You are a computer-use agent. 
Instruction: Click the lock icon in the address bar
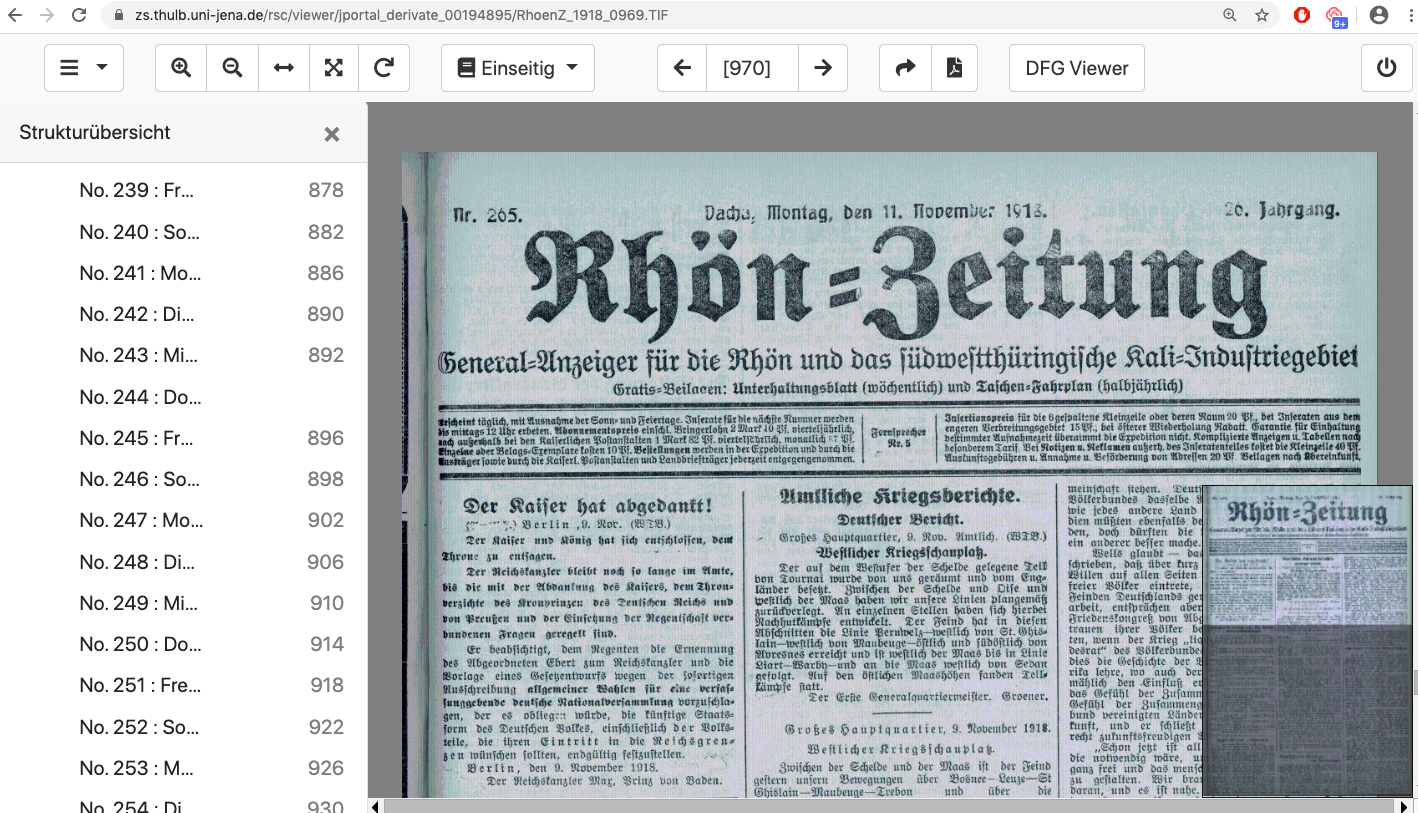click(120, 15)
